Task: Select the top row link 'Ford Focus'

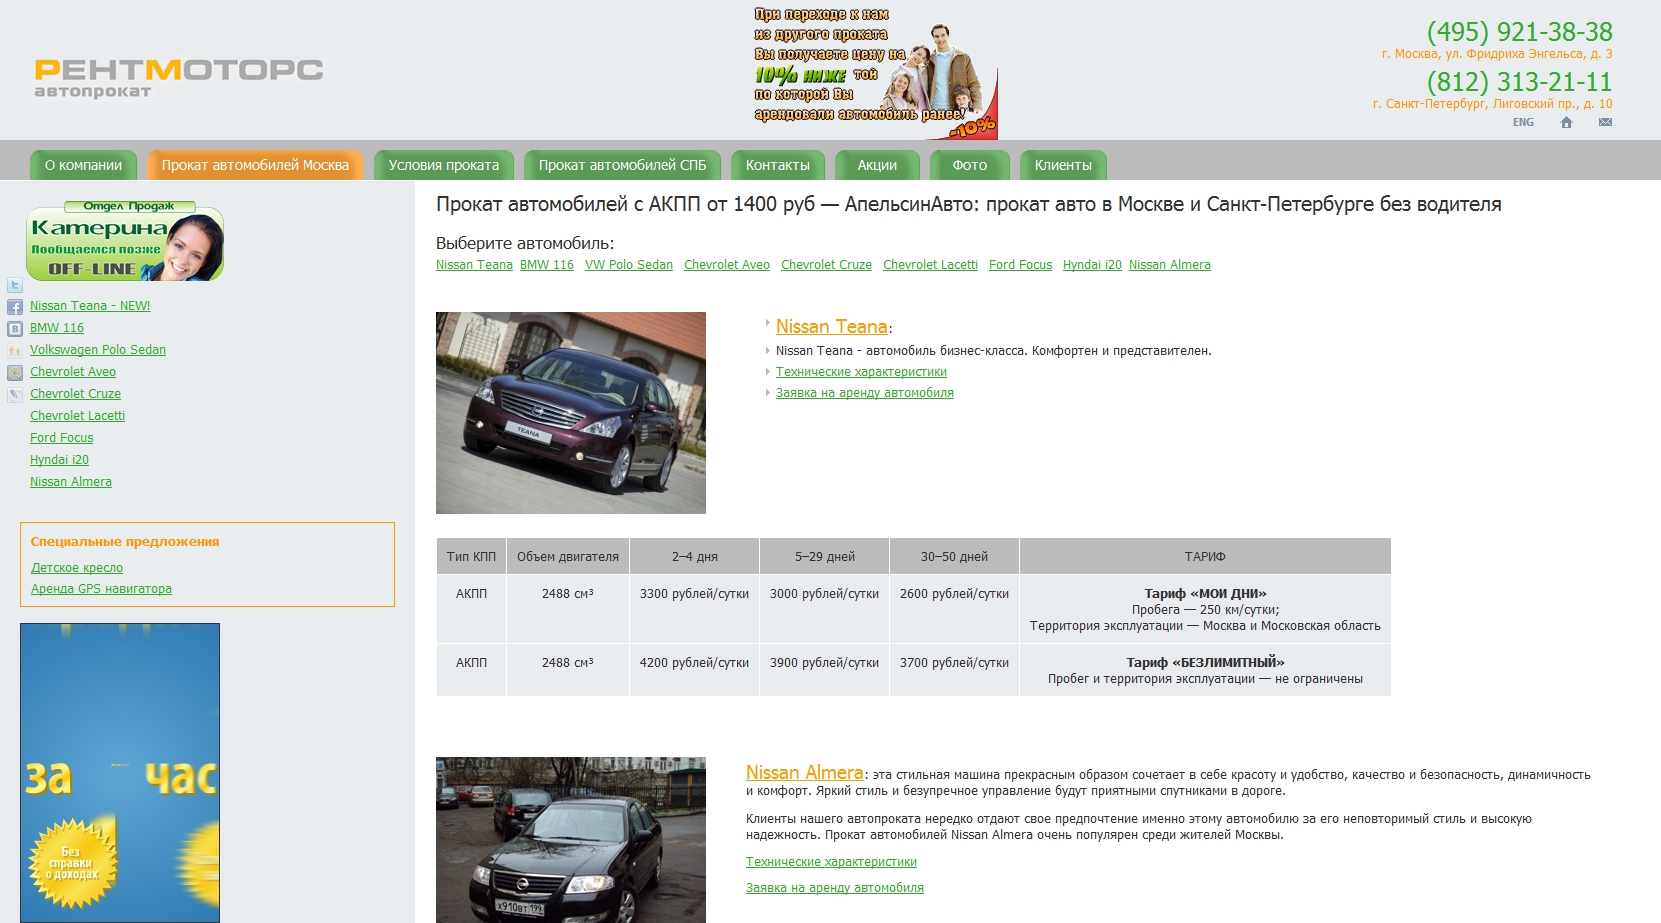Action: click(1020, 265)
